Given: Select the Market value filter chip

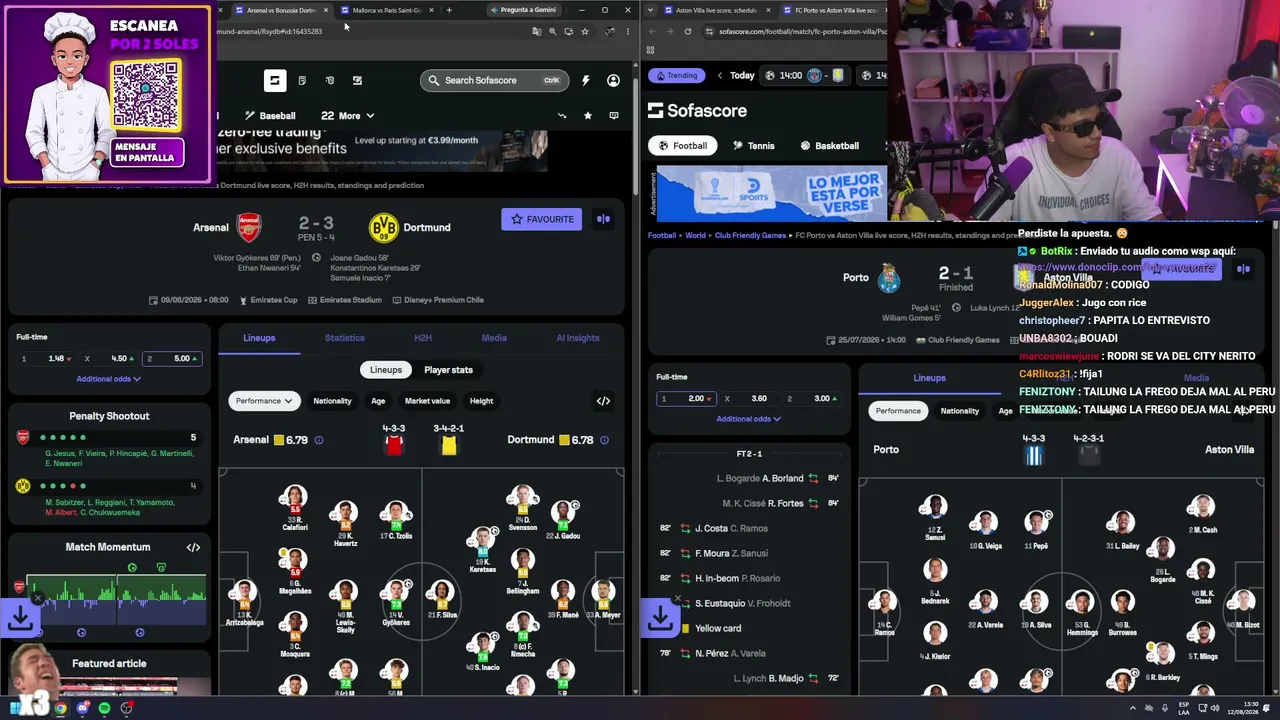Looking at the screenshot, I should tap(427, 401).
